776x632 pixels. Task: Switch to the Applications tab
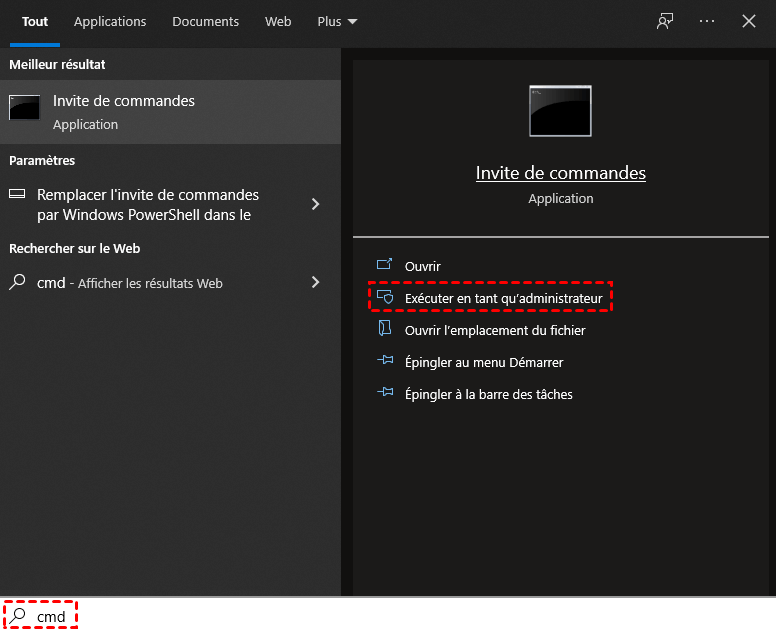pyautogui.click(x=110, y=21)
